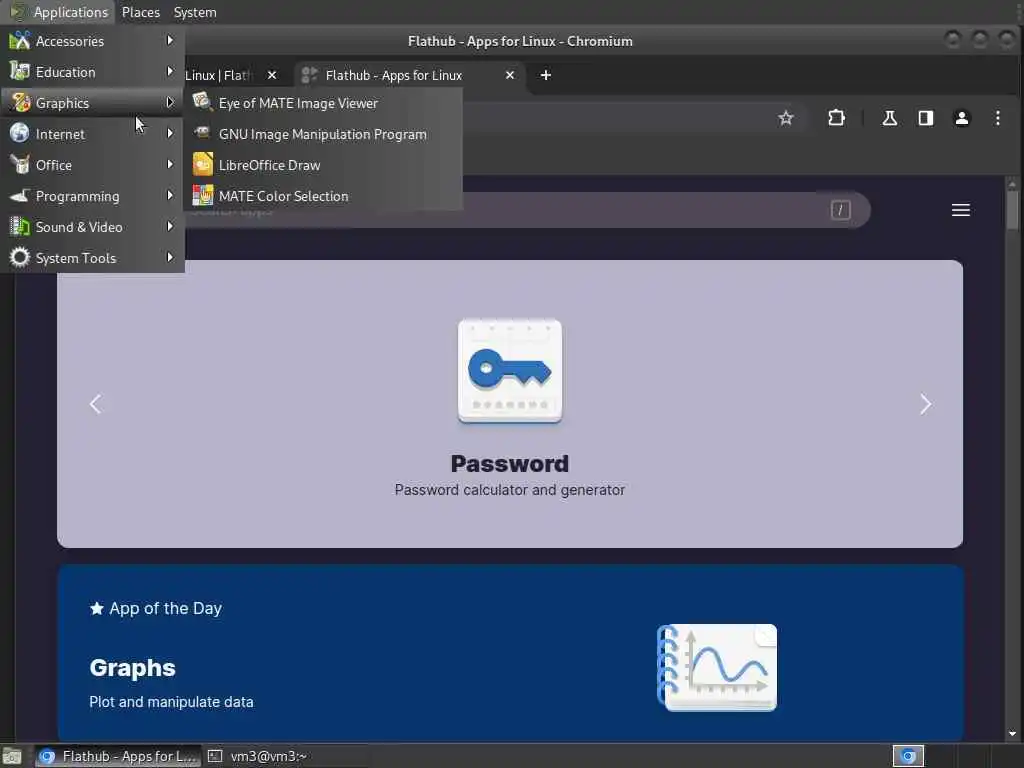Click the Graphs app notebook thumbnail
Viewport: 1024px width, 768px height.
click(717, 667)
